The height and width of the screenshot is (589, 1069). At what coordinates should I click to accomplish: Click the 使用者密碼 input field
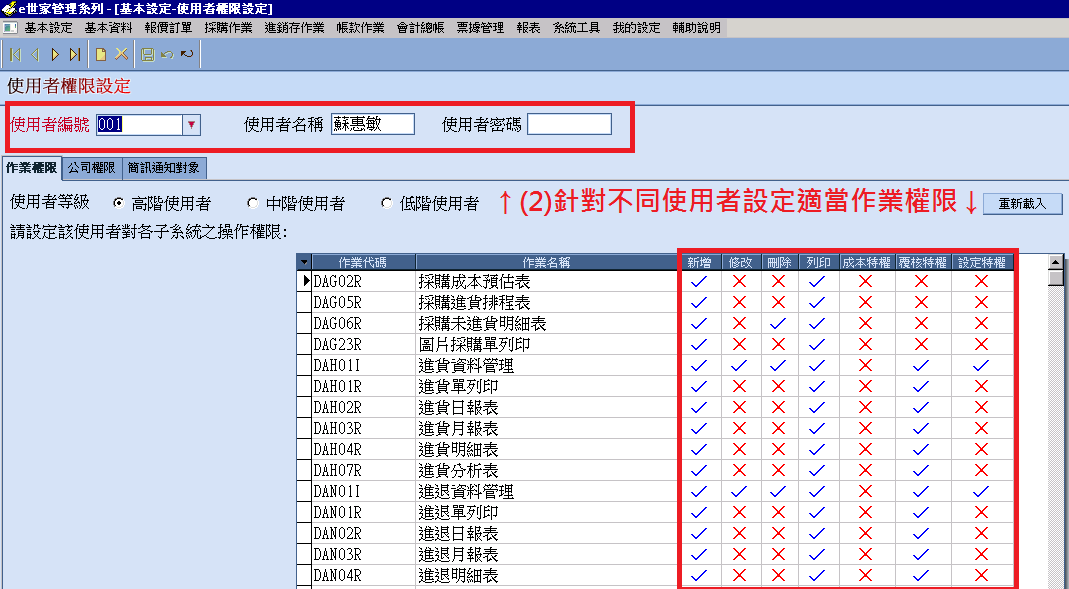pyautogui.click(x=569, y=124)
